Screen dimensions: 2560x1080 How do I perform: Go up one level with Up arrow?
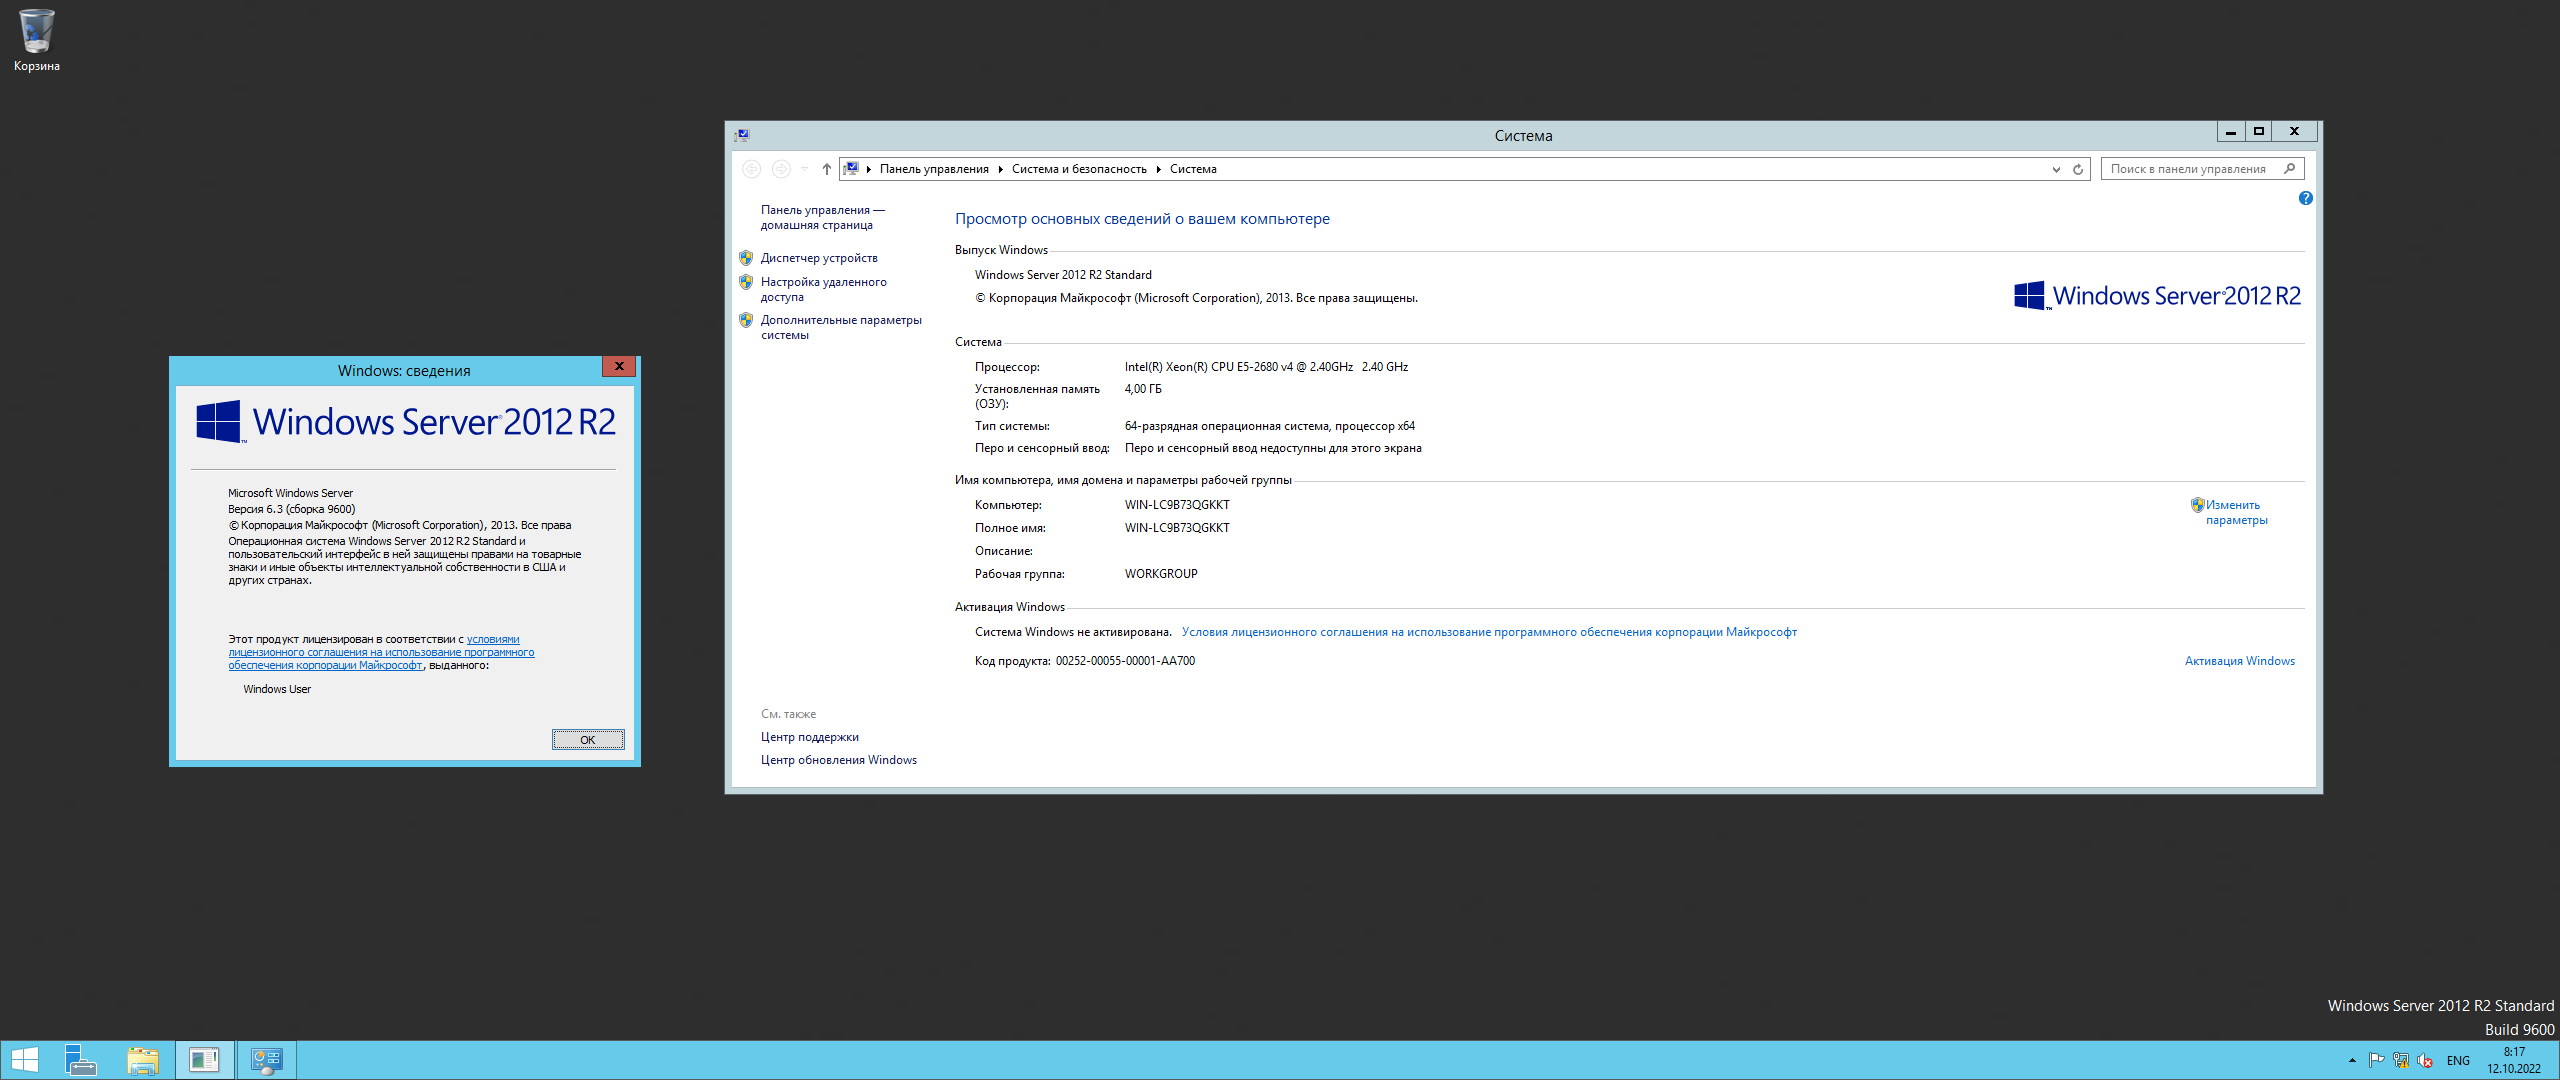click(826, 169)
